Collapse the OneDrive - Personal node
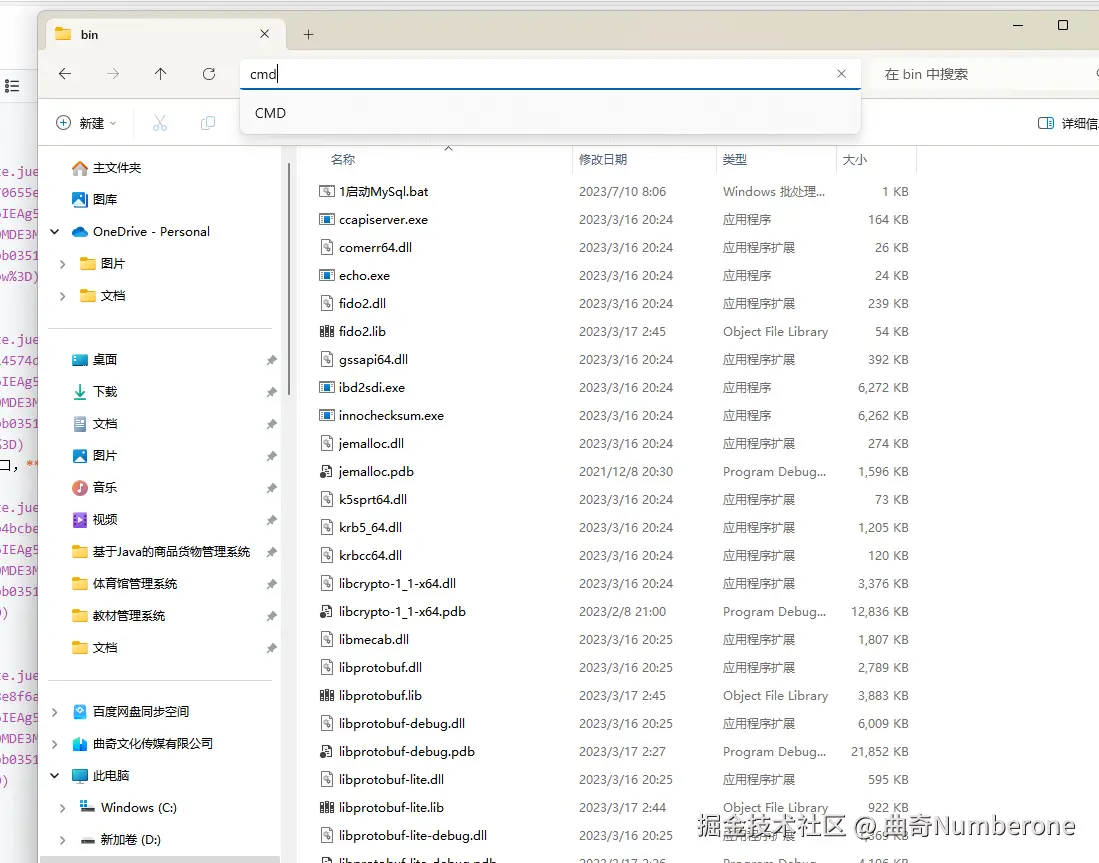1099x863 pixels. click(x=55, y=231)
